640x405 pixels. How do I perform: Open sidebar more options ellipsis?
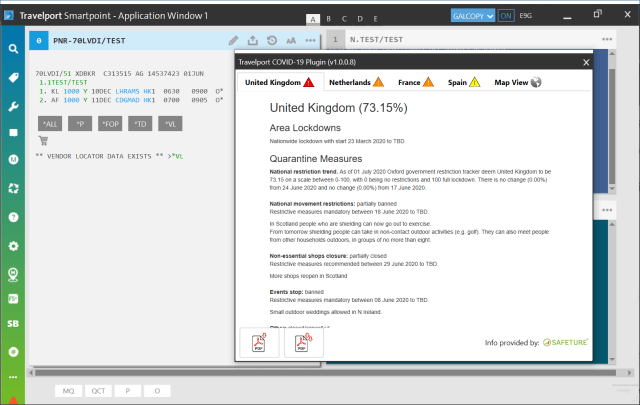click(13, 377)
